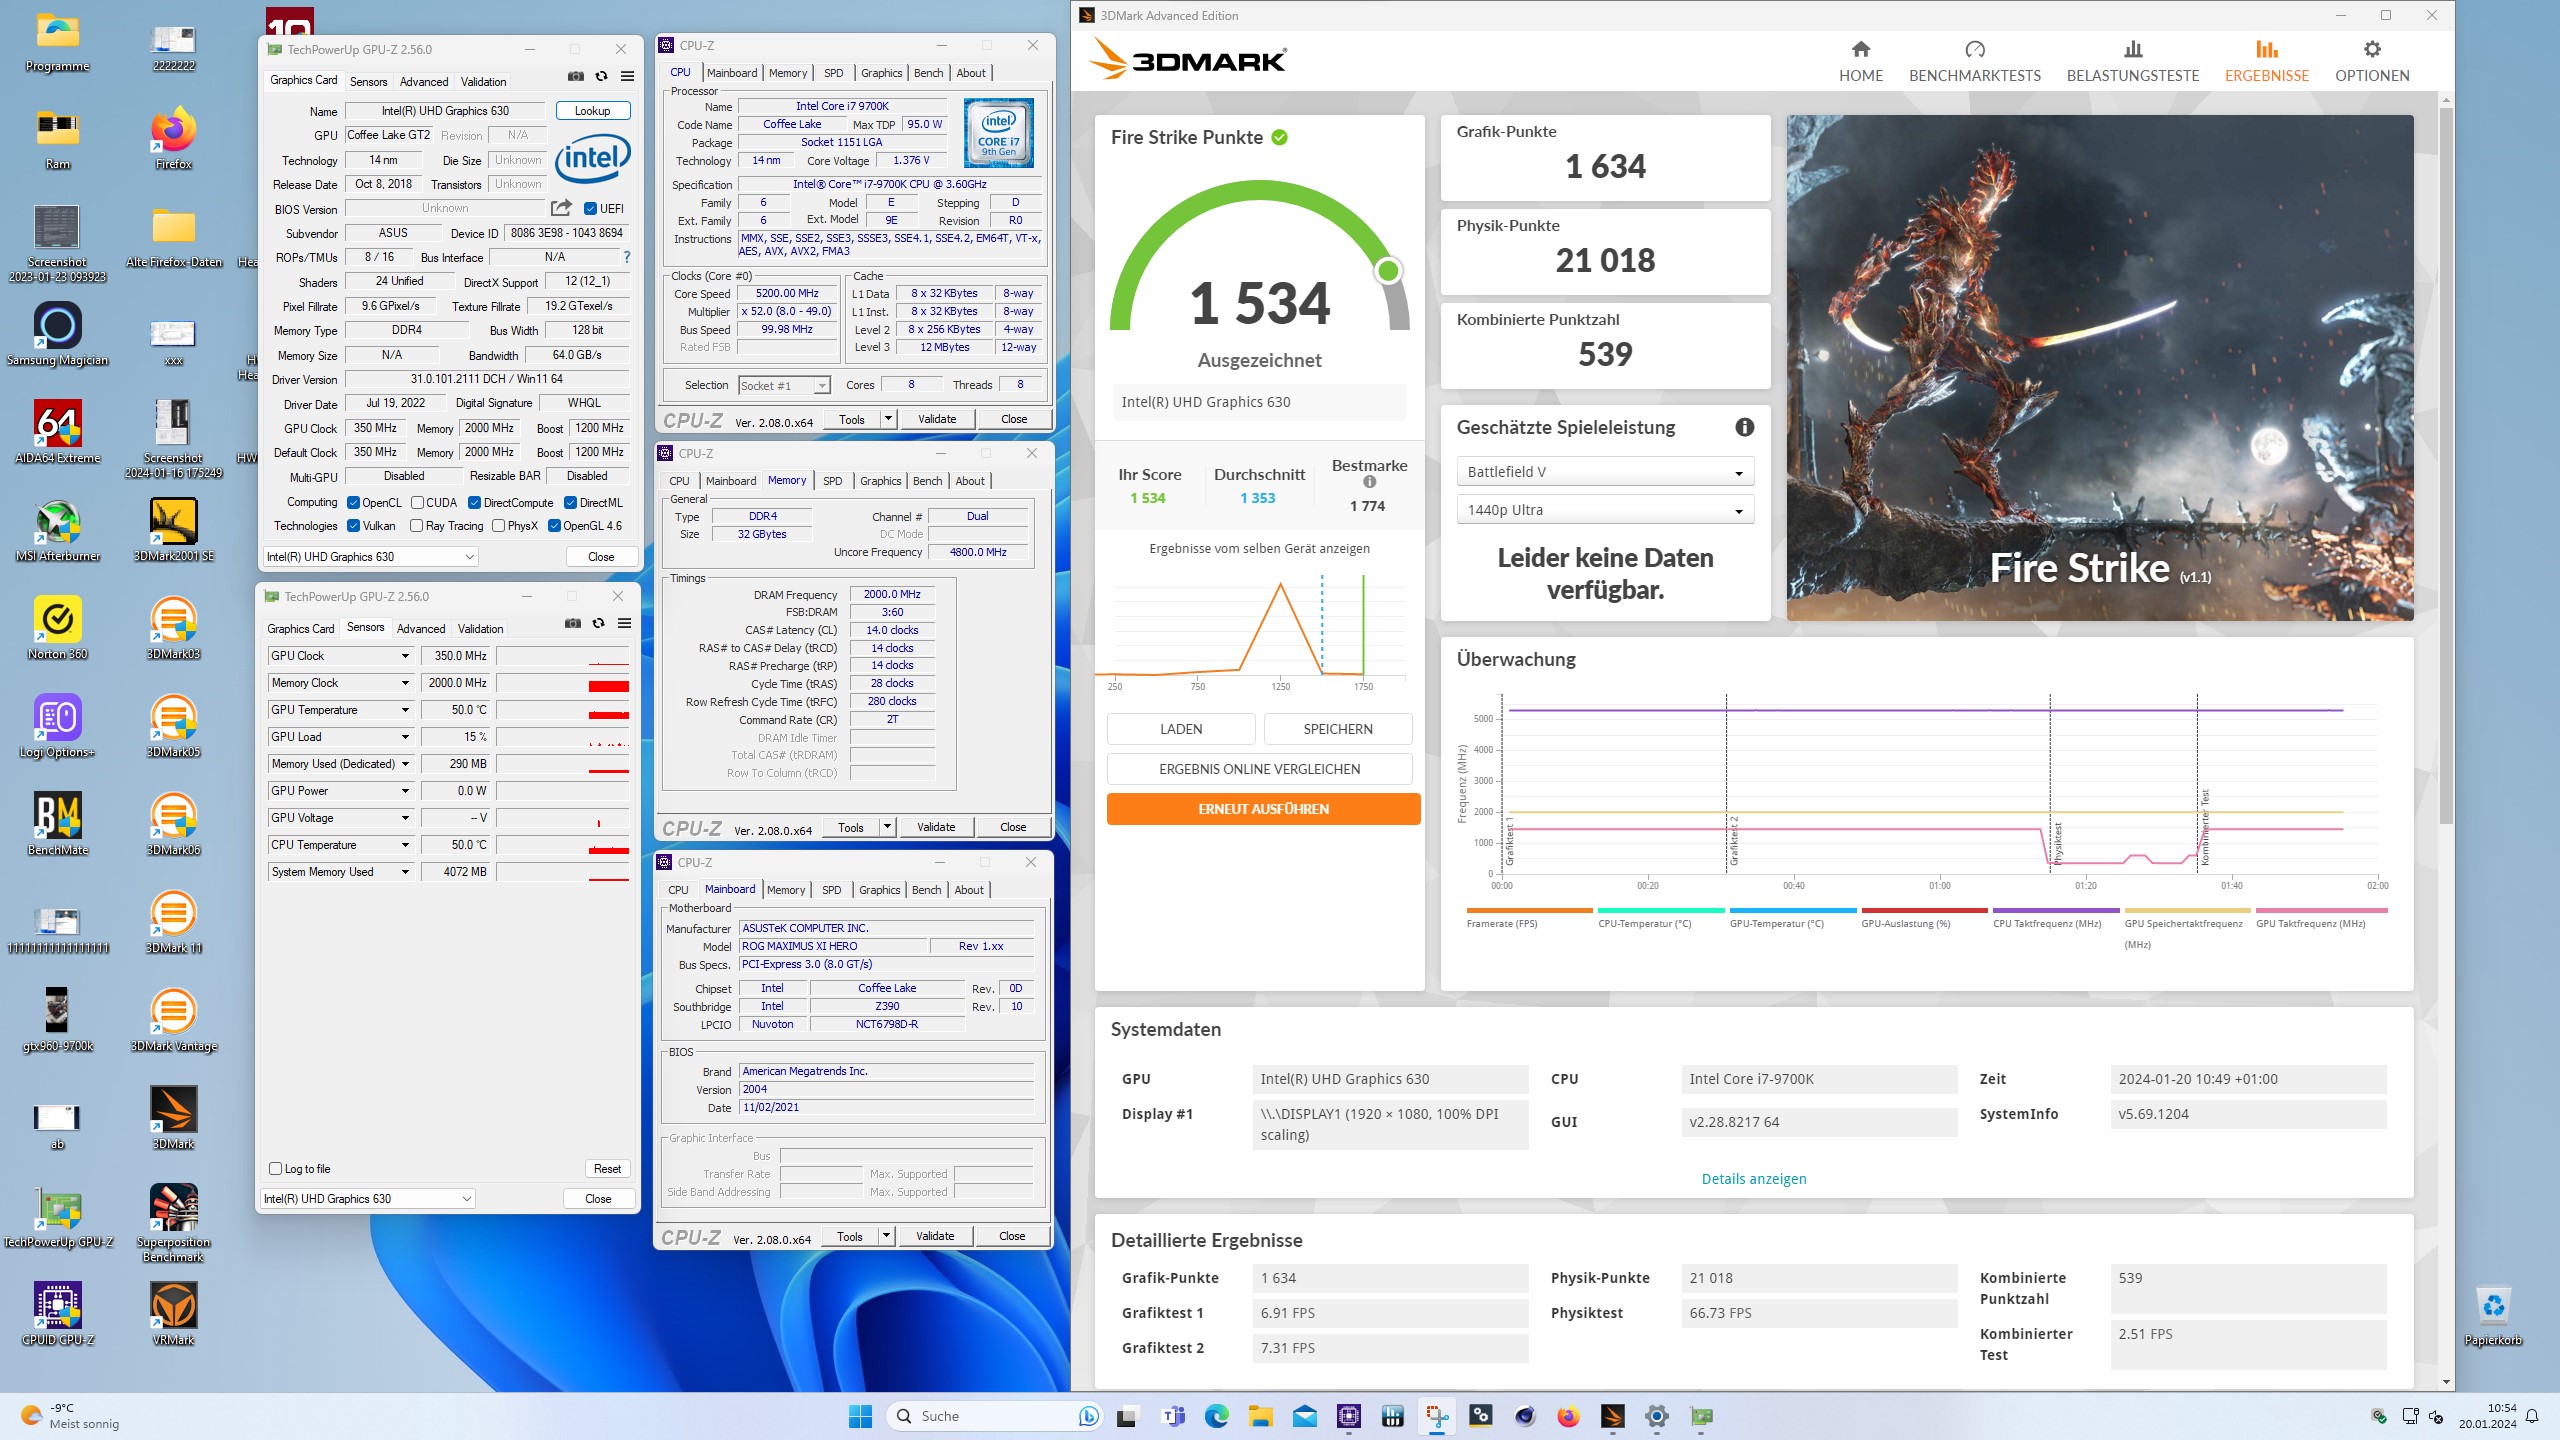Open the Bench tab in CPU-Z Mainboard window
This screenshot has height=1440, width=2560.
click(926, 890)
